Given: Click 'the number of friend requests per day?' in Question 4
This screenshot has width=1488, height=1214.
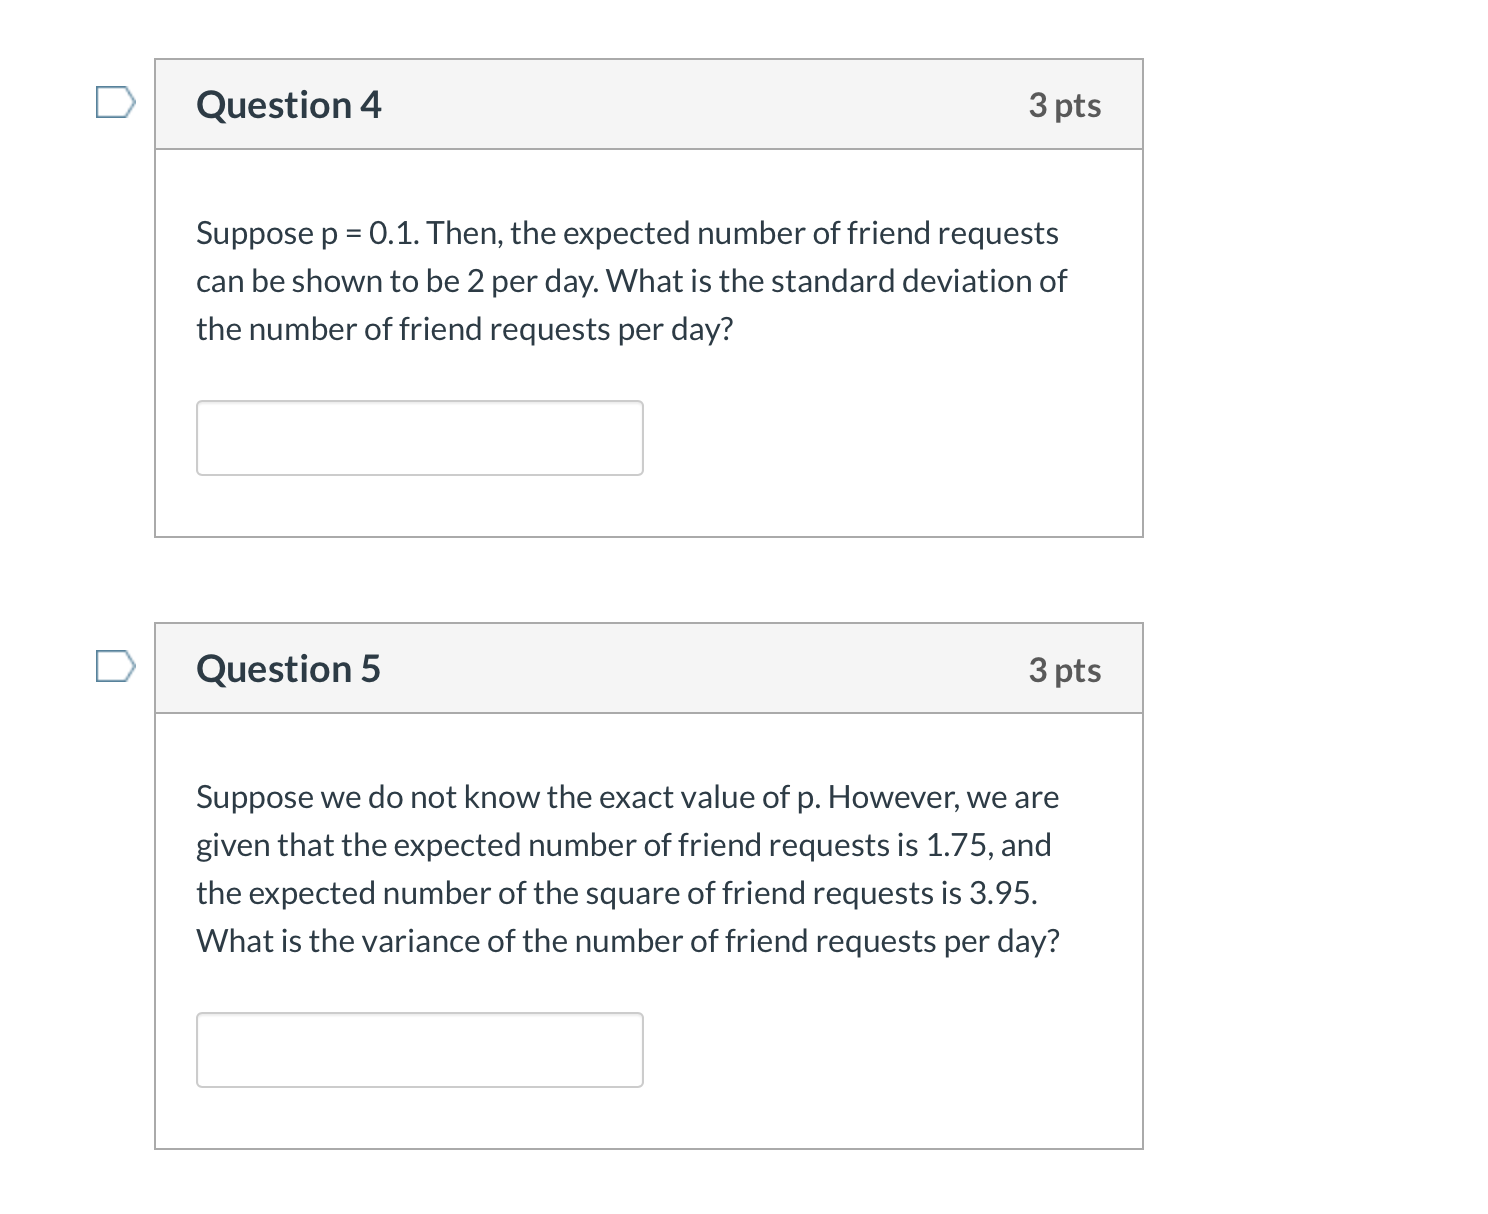Looking at the screenshot, I should tap(464, 329).
